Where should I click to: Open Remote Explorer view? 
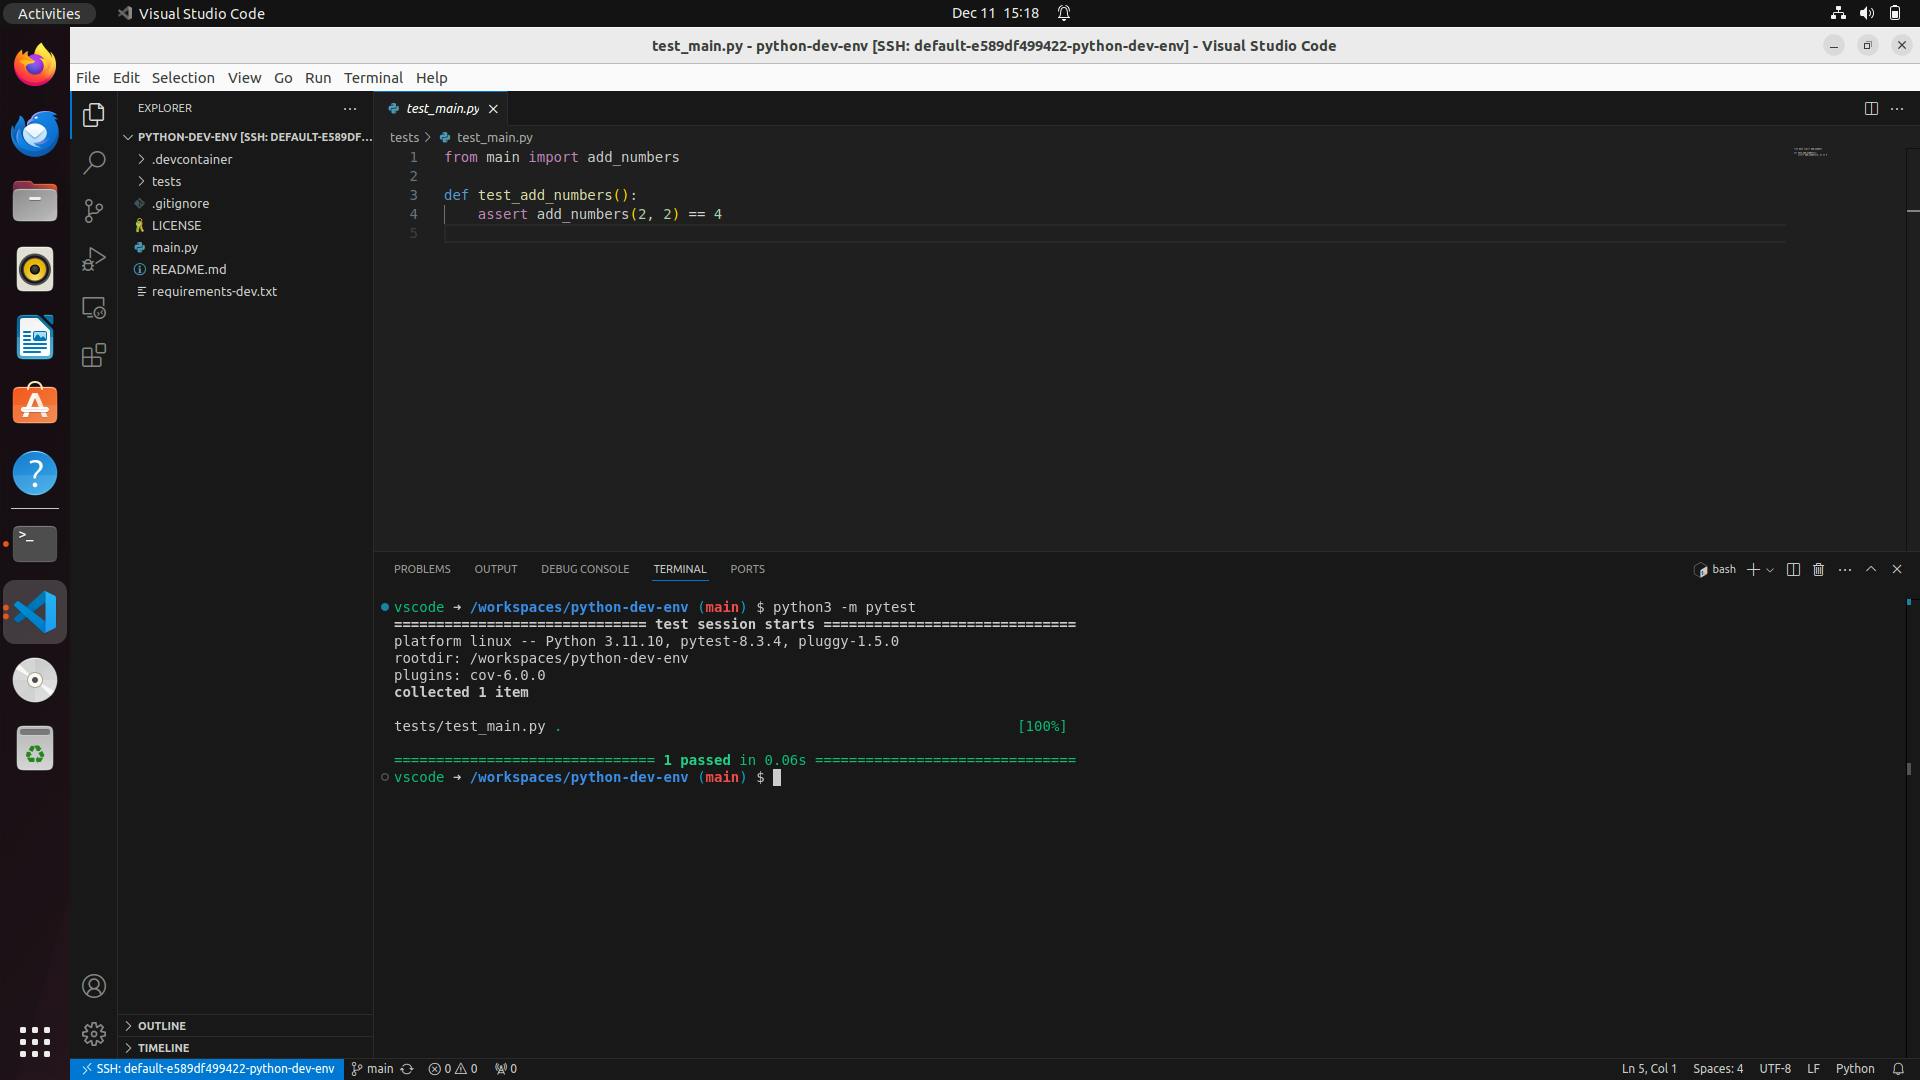(x=94, y=307)
